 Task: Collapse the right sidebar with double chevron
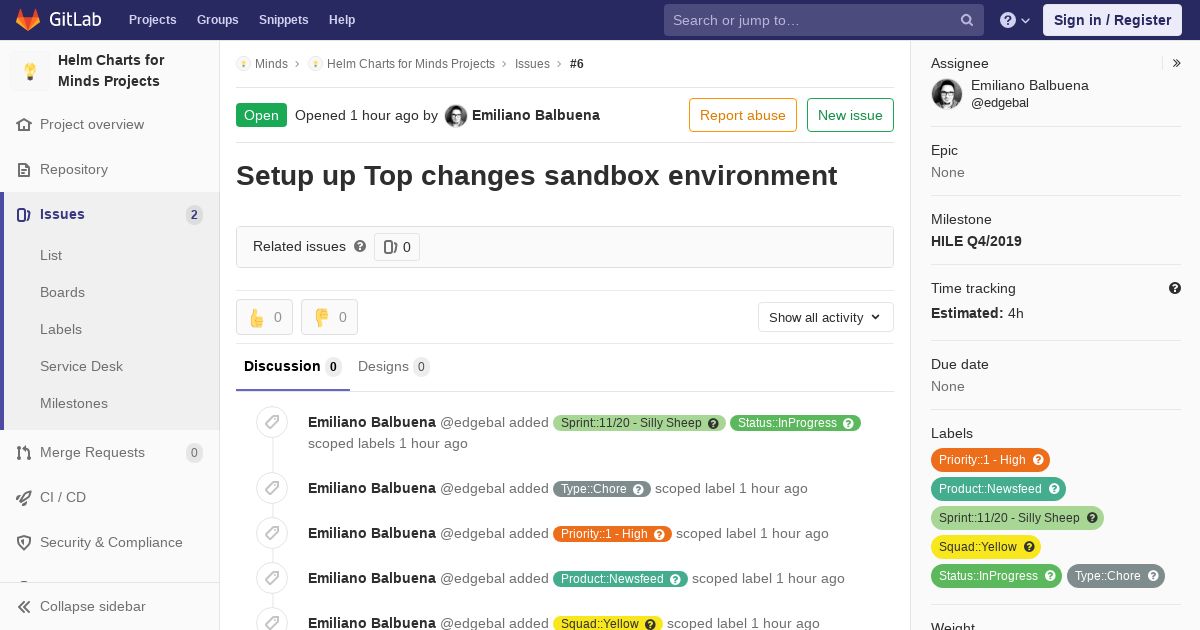click(1177, 63)
